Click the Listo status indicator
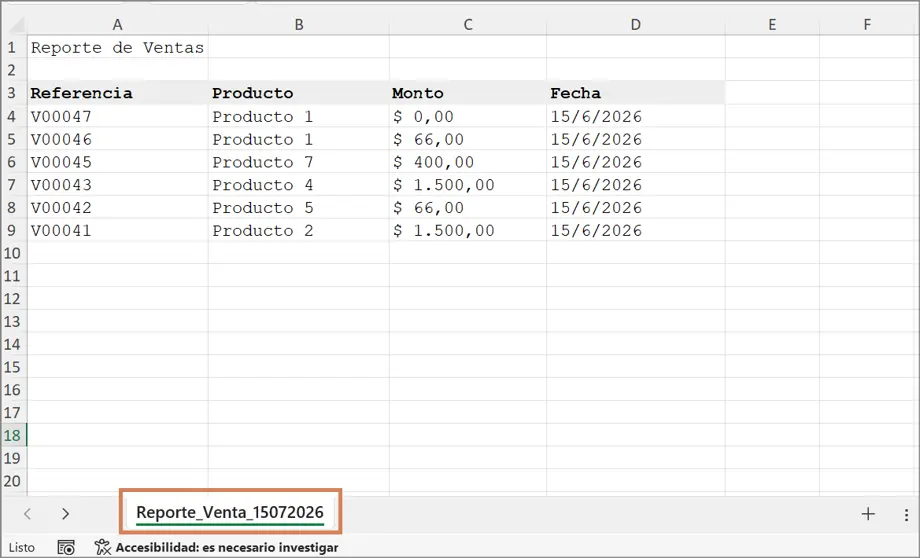Screen dimensions: 920x558 22,547
